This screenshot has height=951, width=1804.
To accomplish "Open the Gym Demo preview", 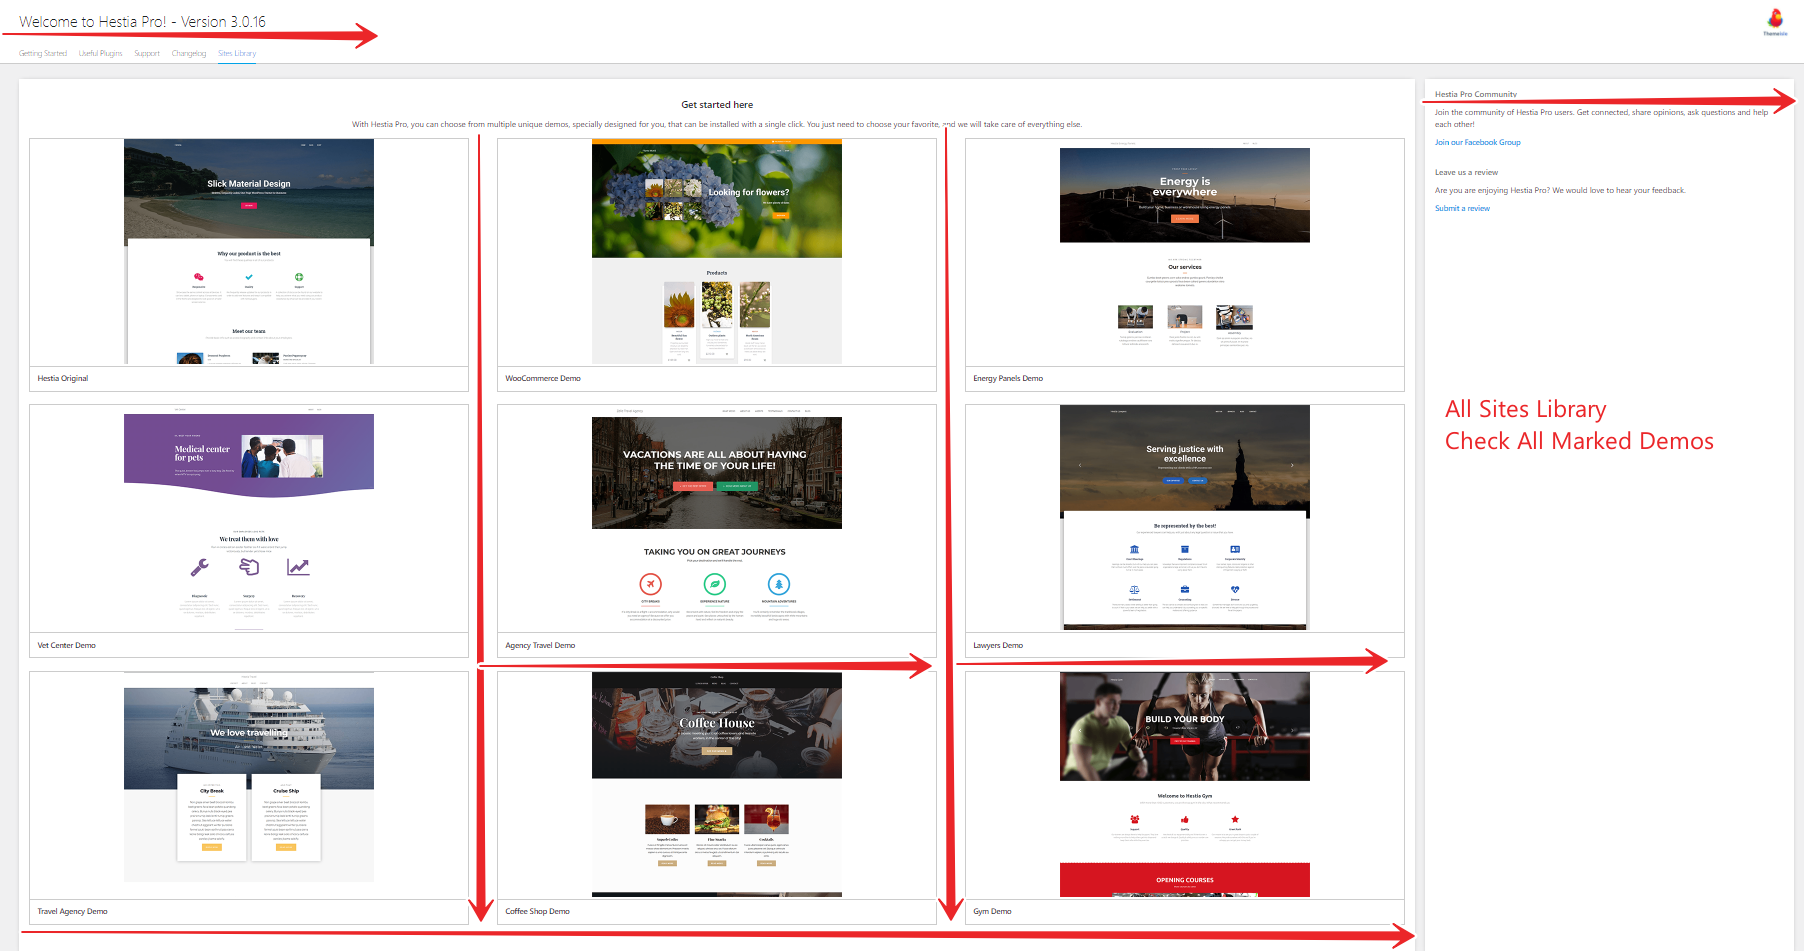I will tap(1184, 783).
